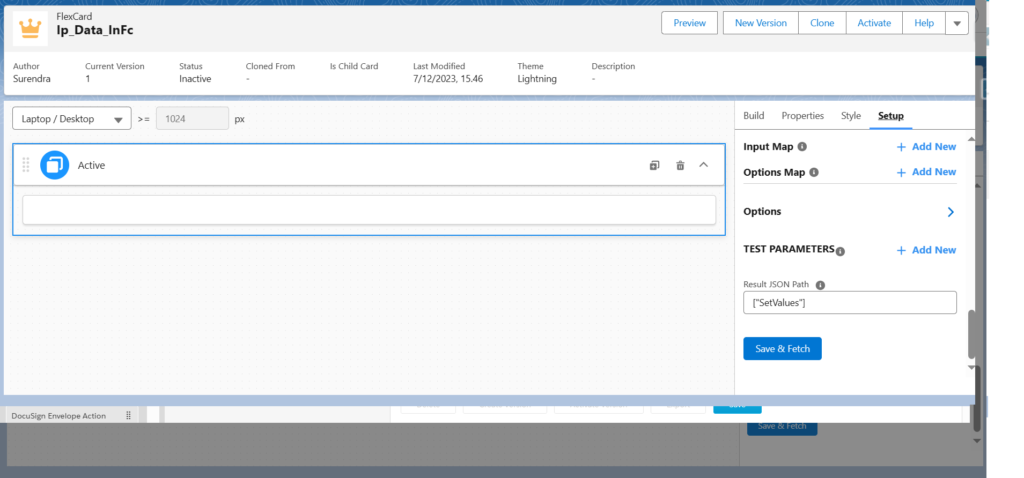Click the Clone button

point(822,23)
